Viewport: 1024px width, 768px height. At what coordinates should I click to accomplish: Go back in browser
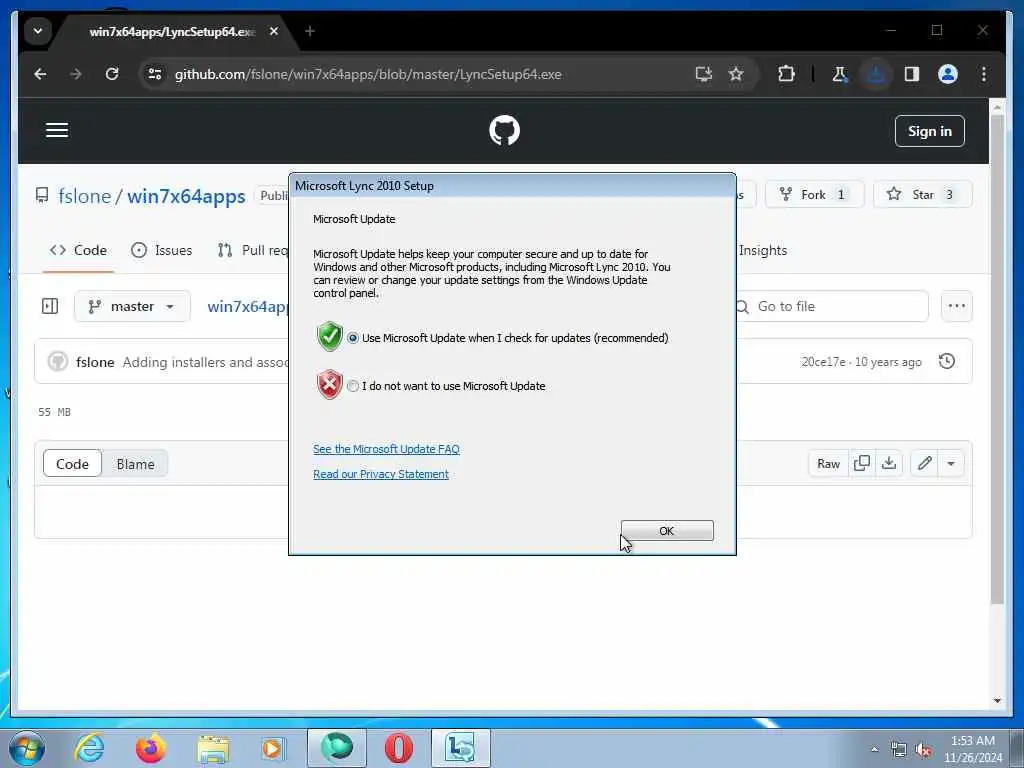click(x=40, y=74)
